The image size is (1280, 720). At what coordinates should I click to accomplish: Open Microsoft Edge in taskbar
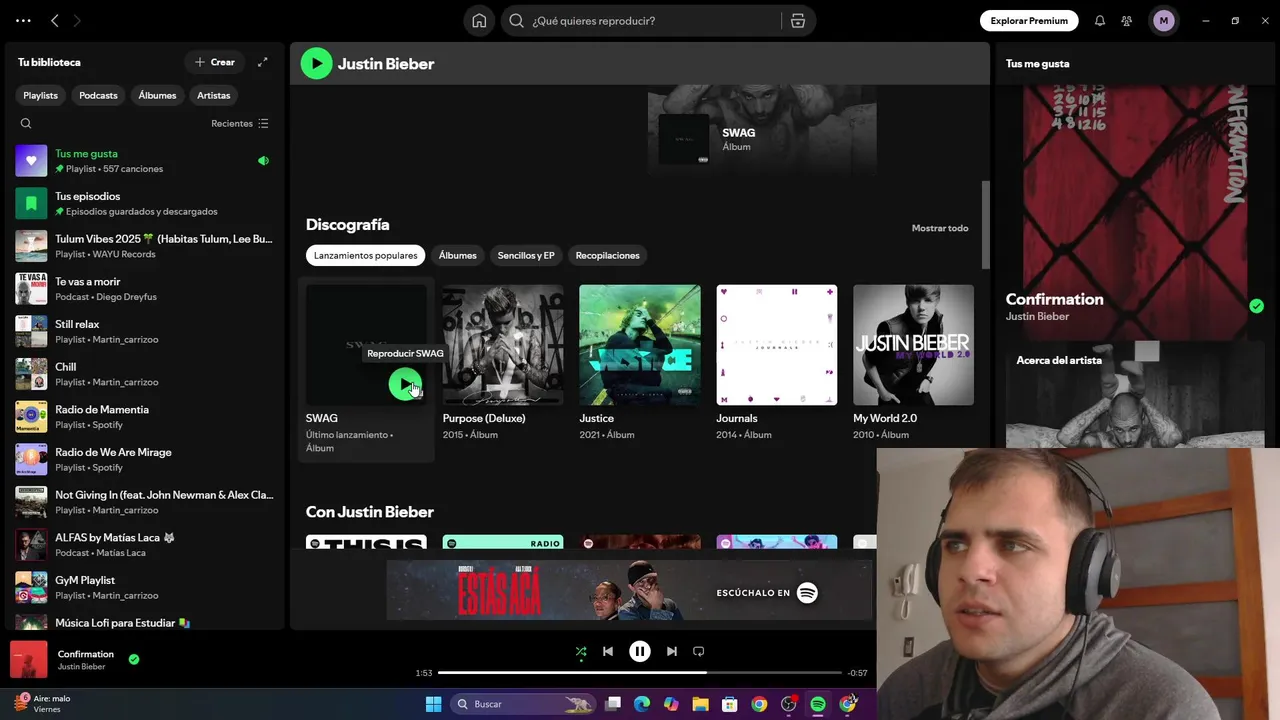point(642,704)
